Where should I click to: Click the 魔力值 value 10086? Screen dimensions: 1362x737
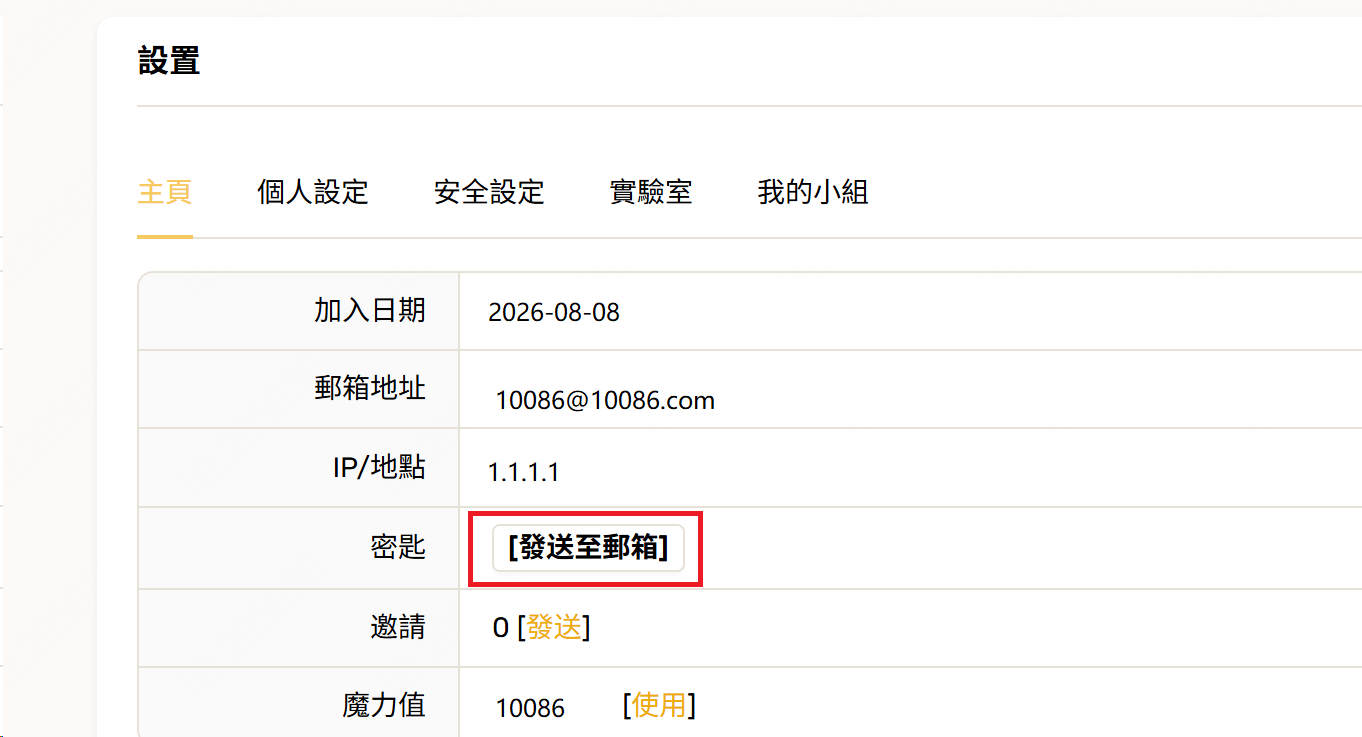click(x=530, y=708)
